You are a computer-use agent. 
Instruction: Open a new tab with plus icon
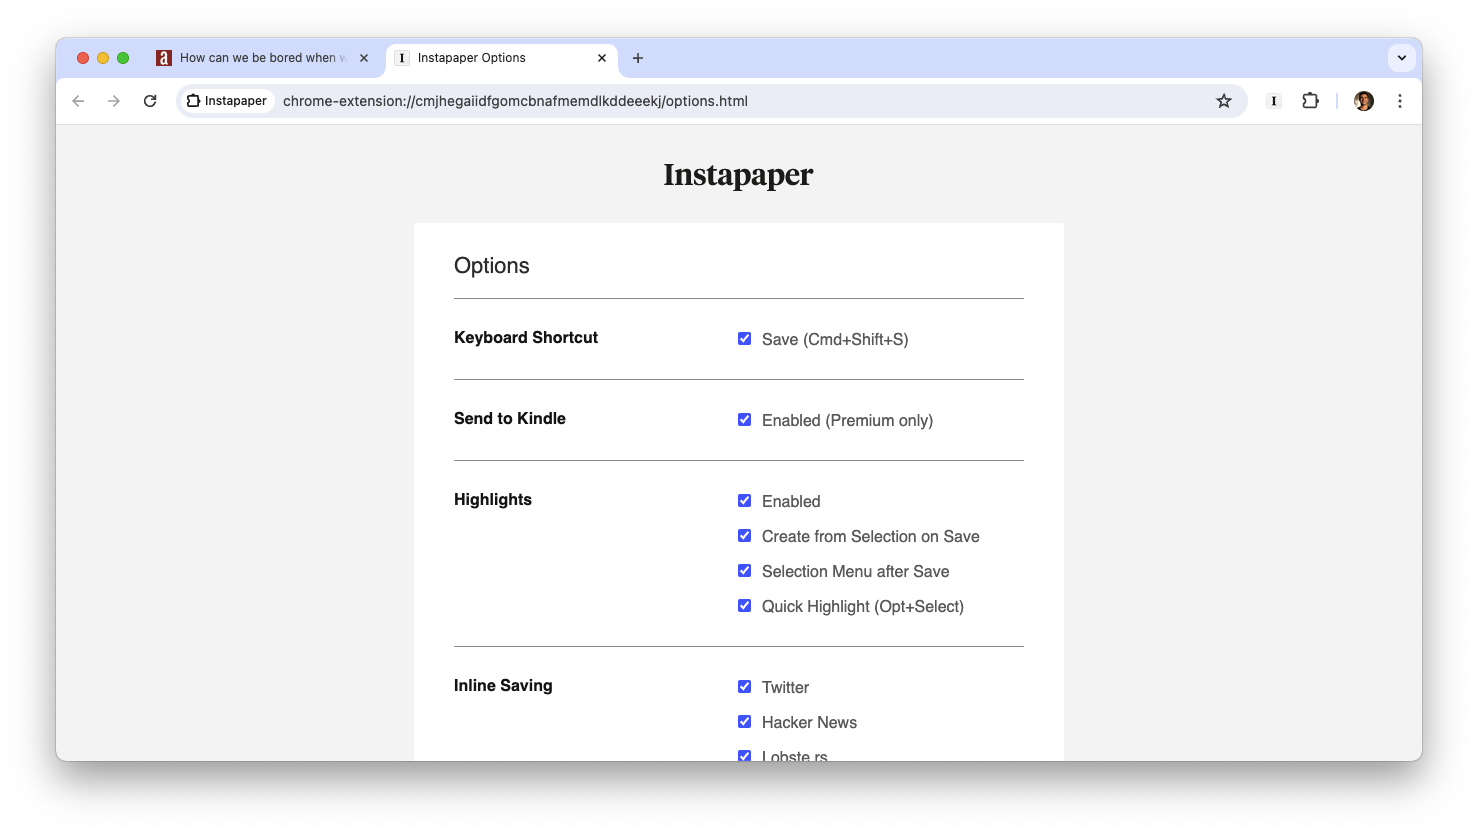click(638, 58)
